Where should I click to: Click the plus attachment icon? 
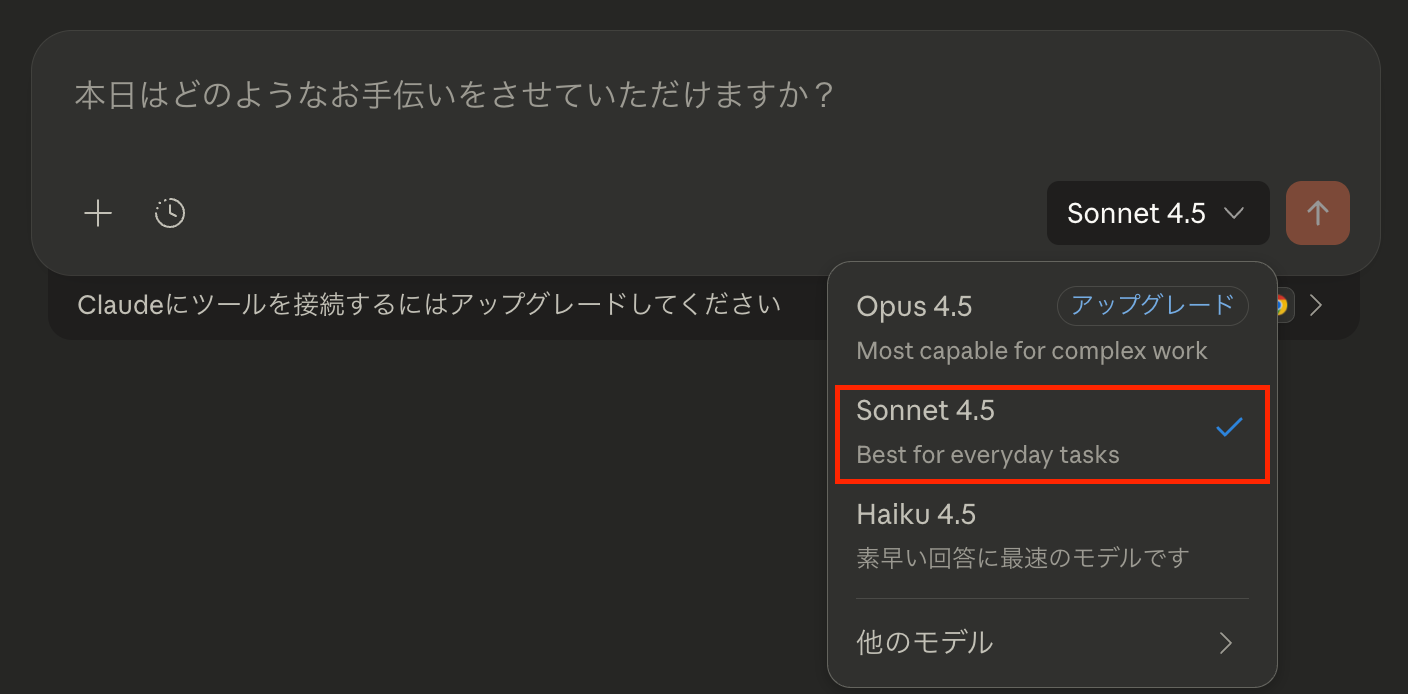(98, 213)
